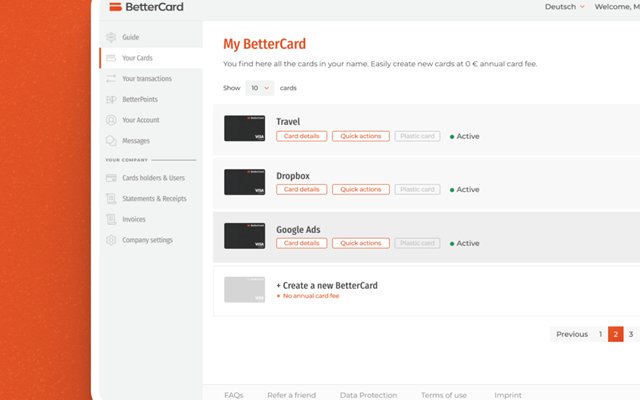
Task: Click the Travel card title
Action: point(288,122)
